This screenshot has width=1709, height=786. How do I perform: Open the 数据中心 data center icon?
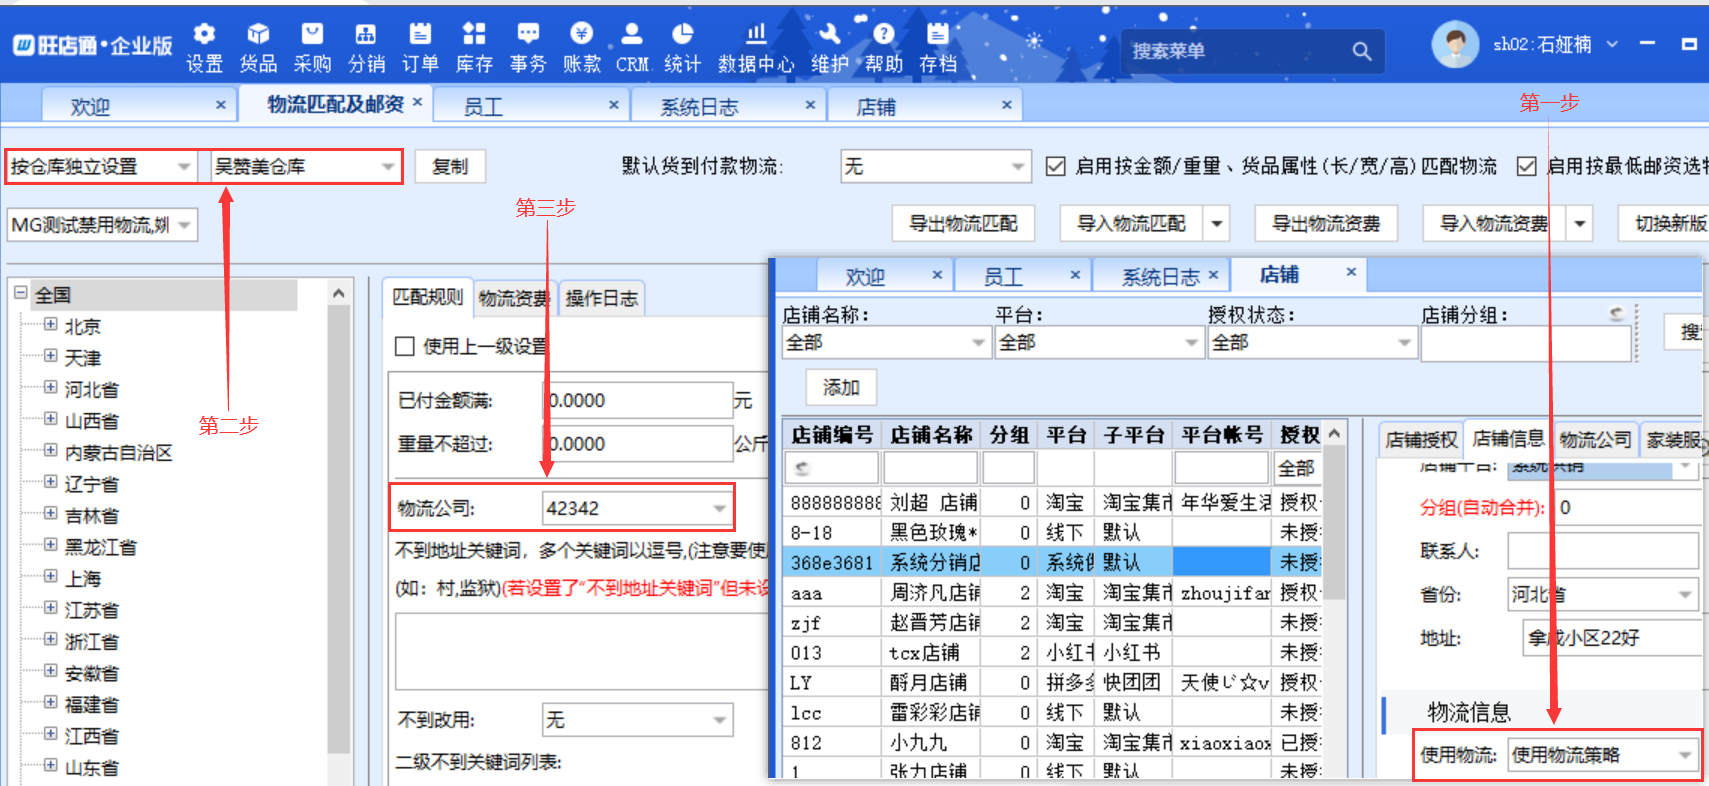(x=756, y=35)
